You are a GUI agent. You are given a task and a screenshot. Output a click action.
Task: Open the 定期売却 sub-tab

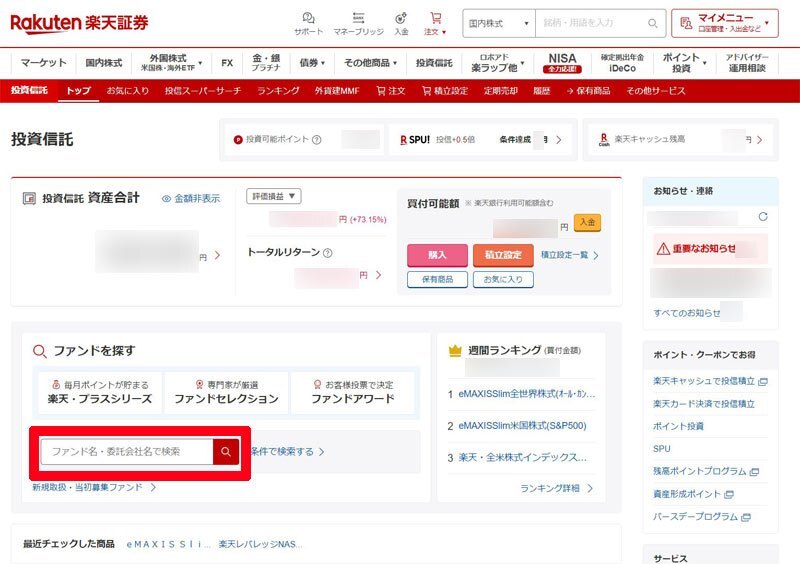point(501,91)
